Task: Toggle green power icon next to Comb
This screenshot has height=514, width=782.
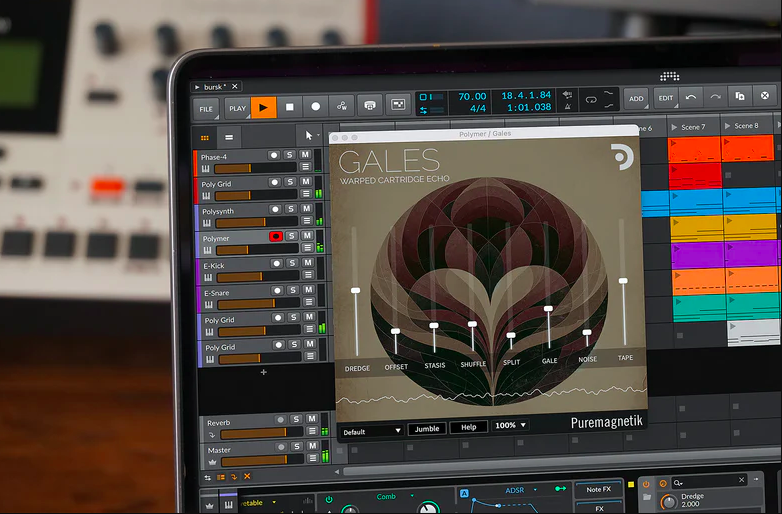Action: (329, 499)
